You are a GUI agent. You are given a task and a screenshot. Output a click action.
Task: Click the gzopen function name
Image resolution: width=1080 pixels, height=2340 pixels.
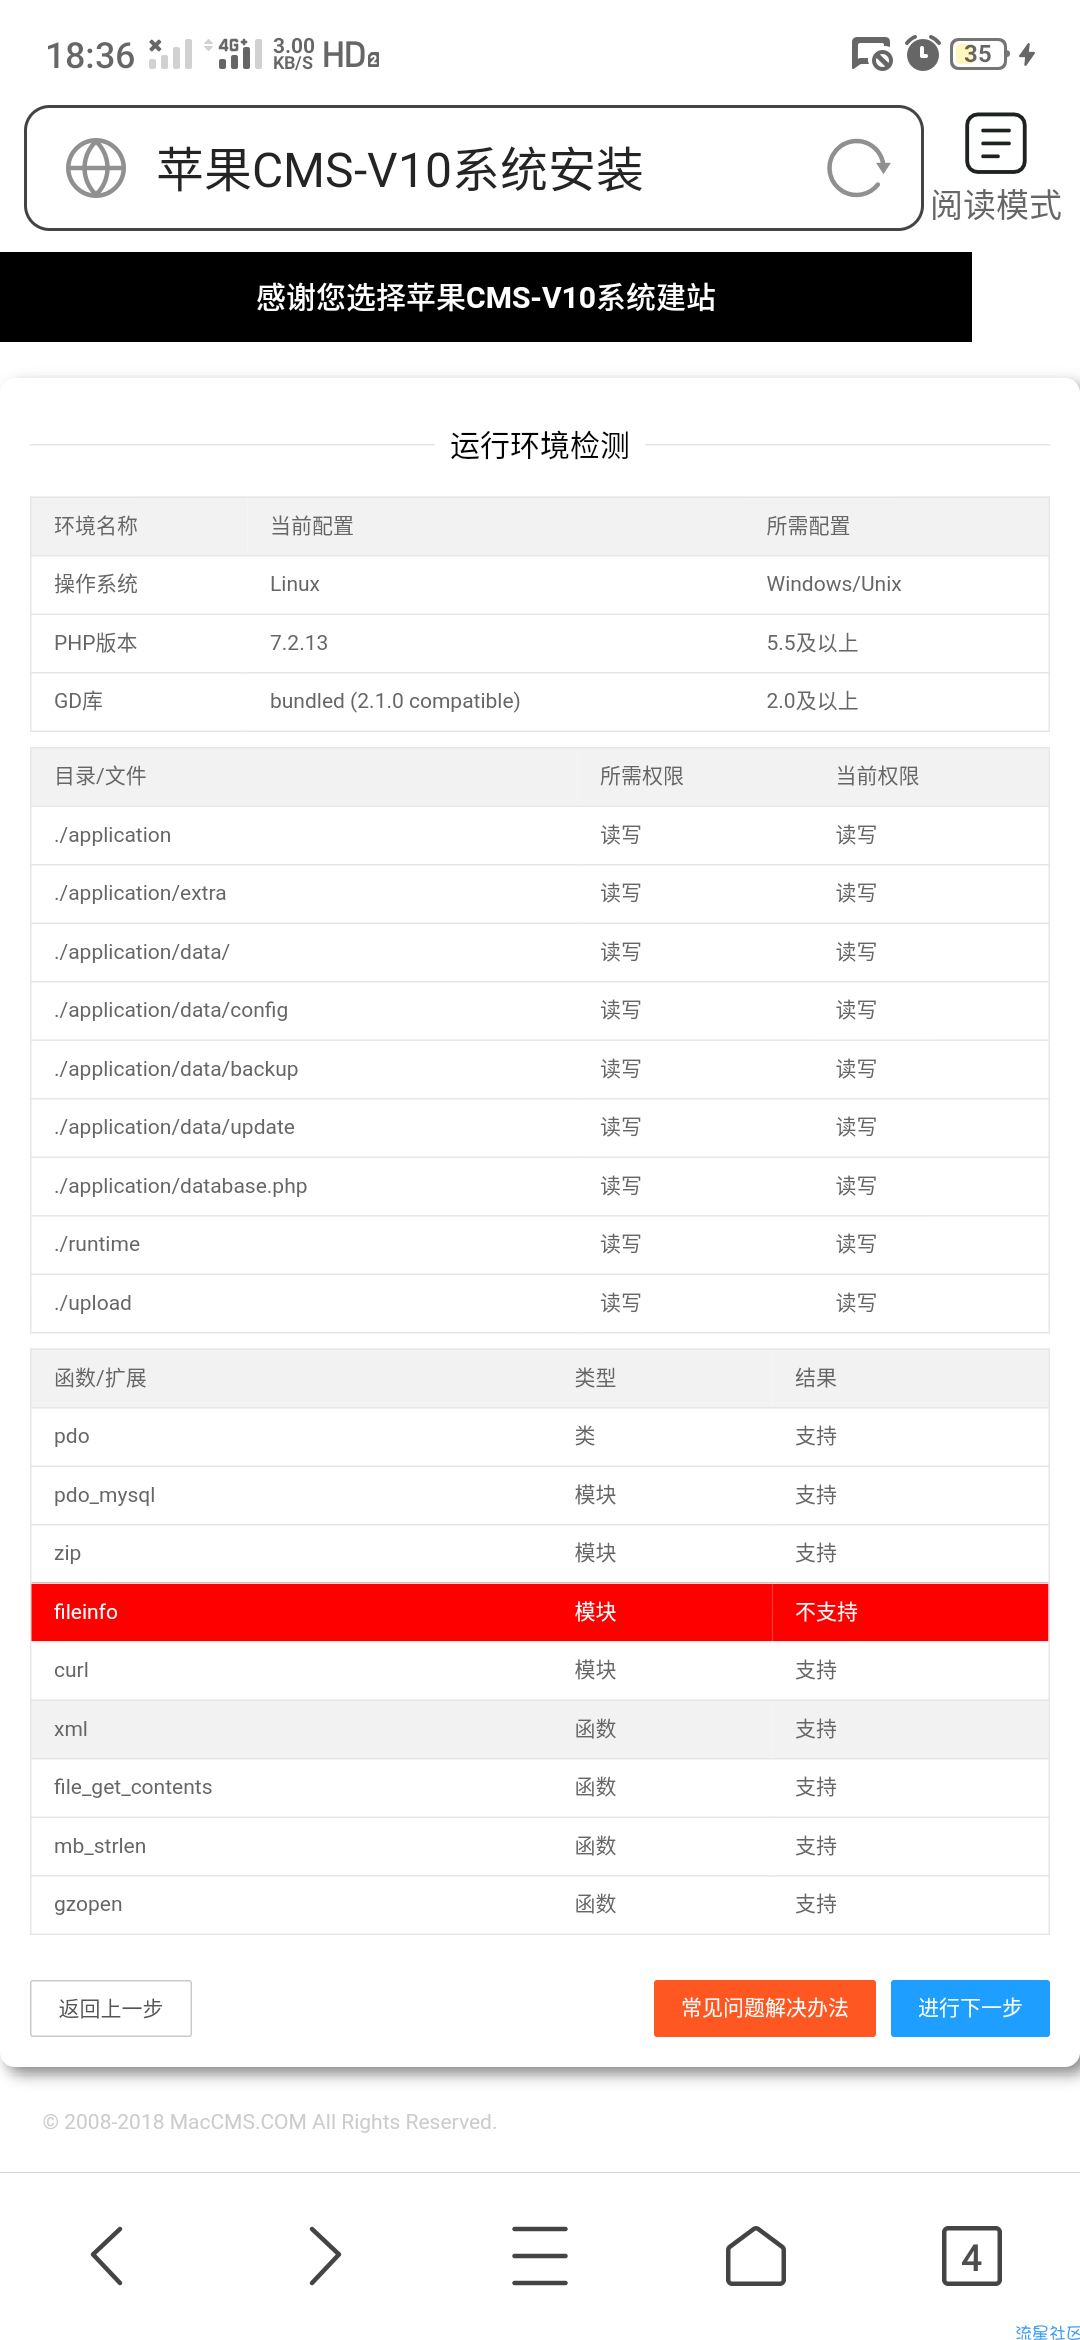(88, 1904)
